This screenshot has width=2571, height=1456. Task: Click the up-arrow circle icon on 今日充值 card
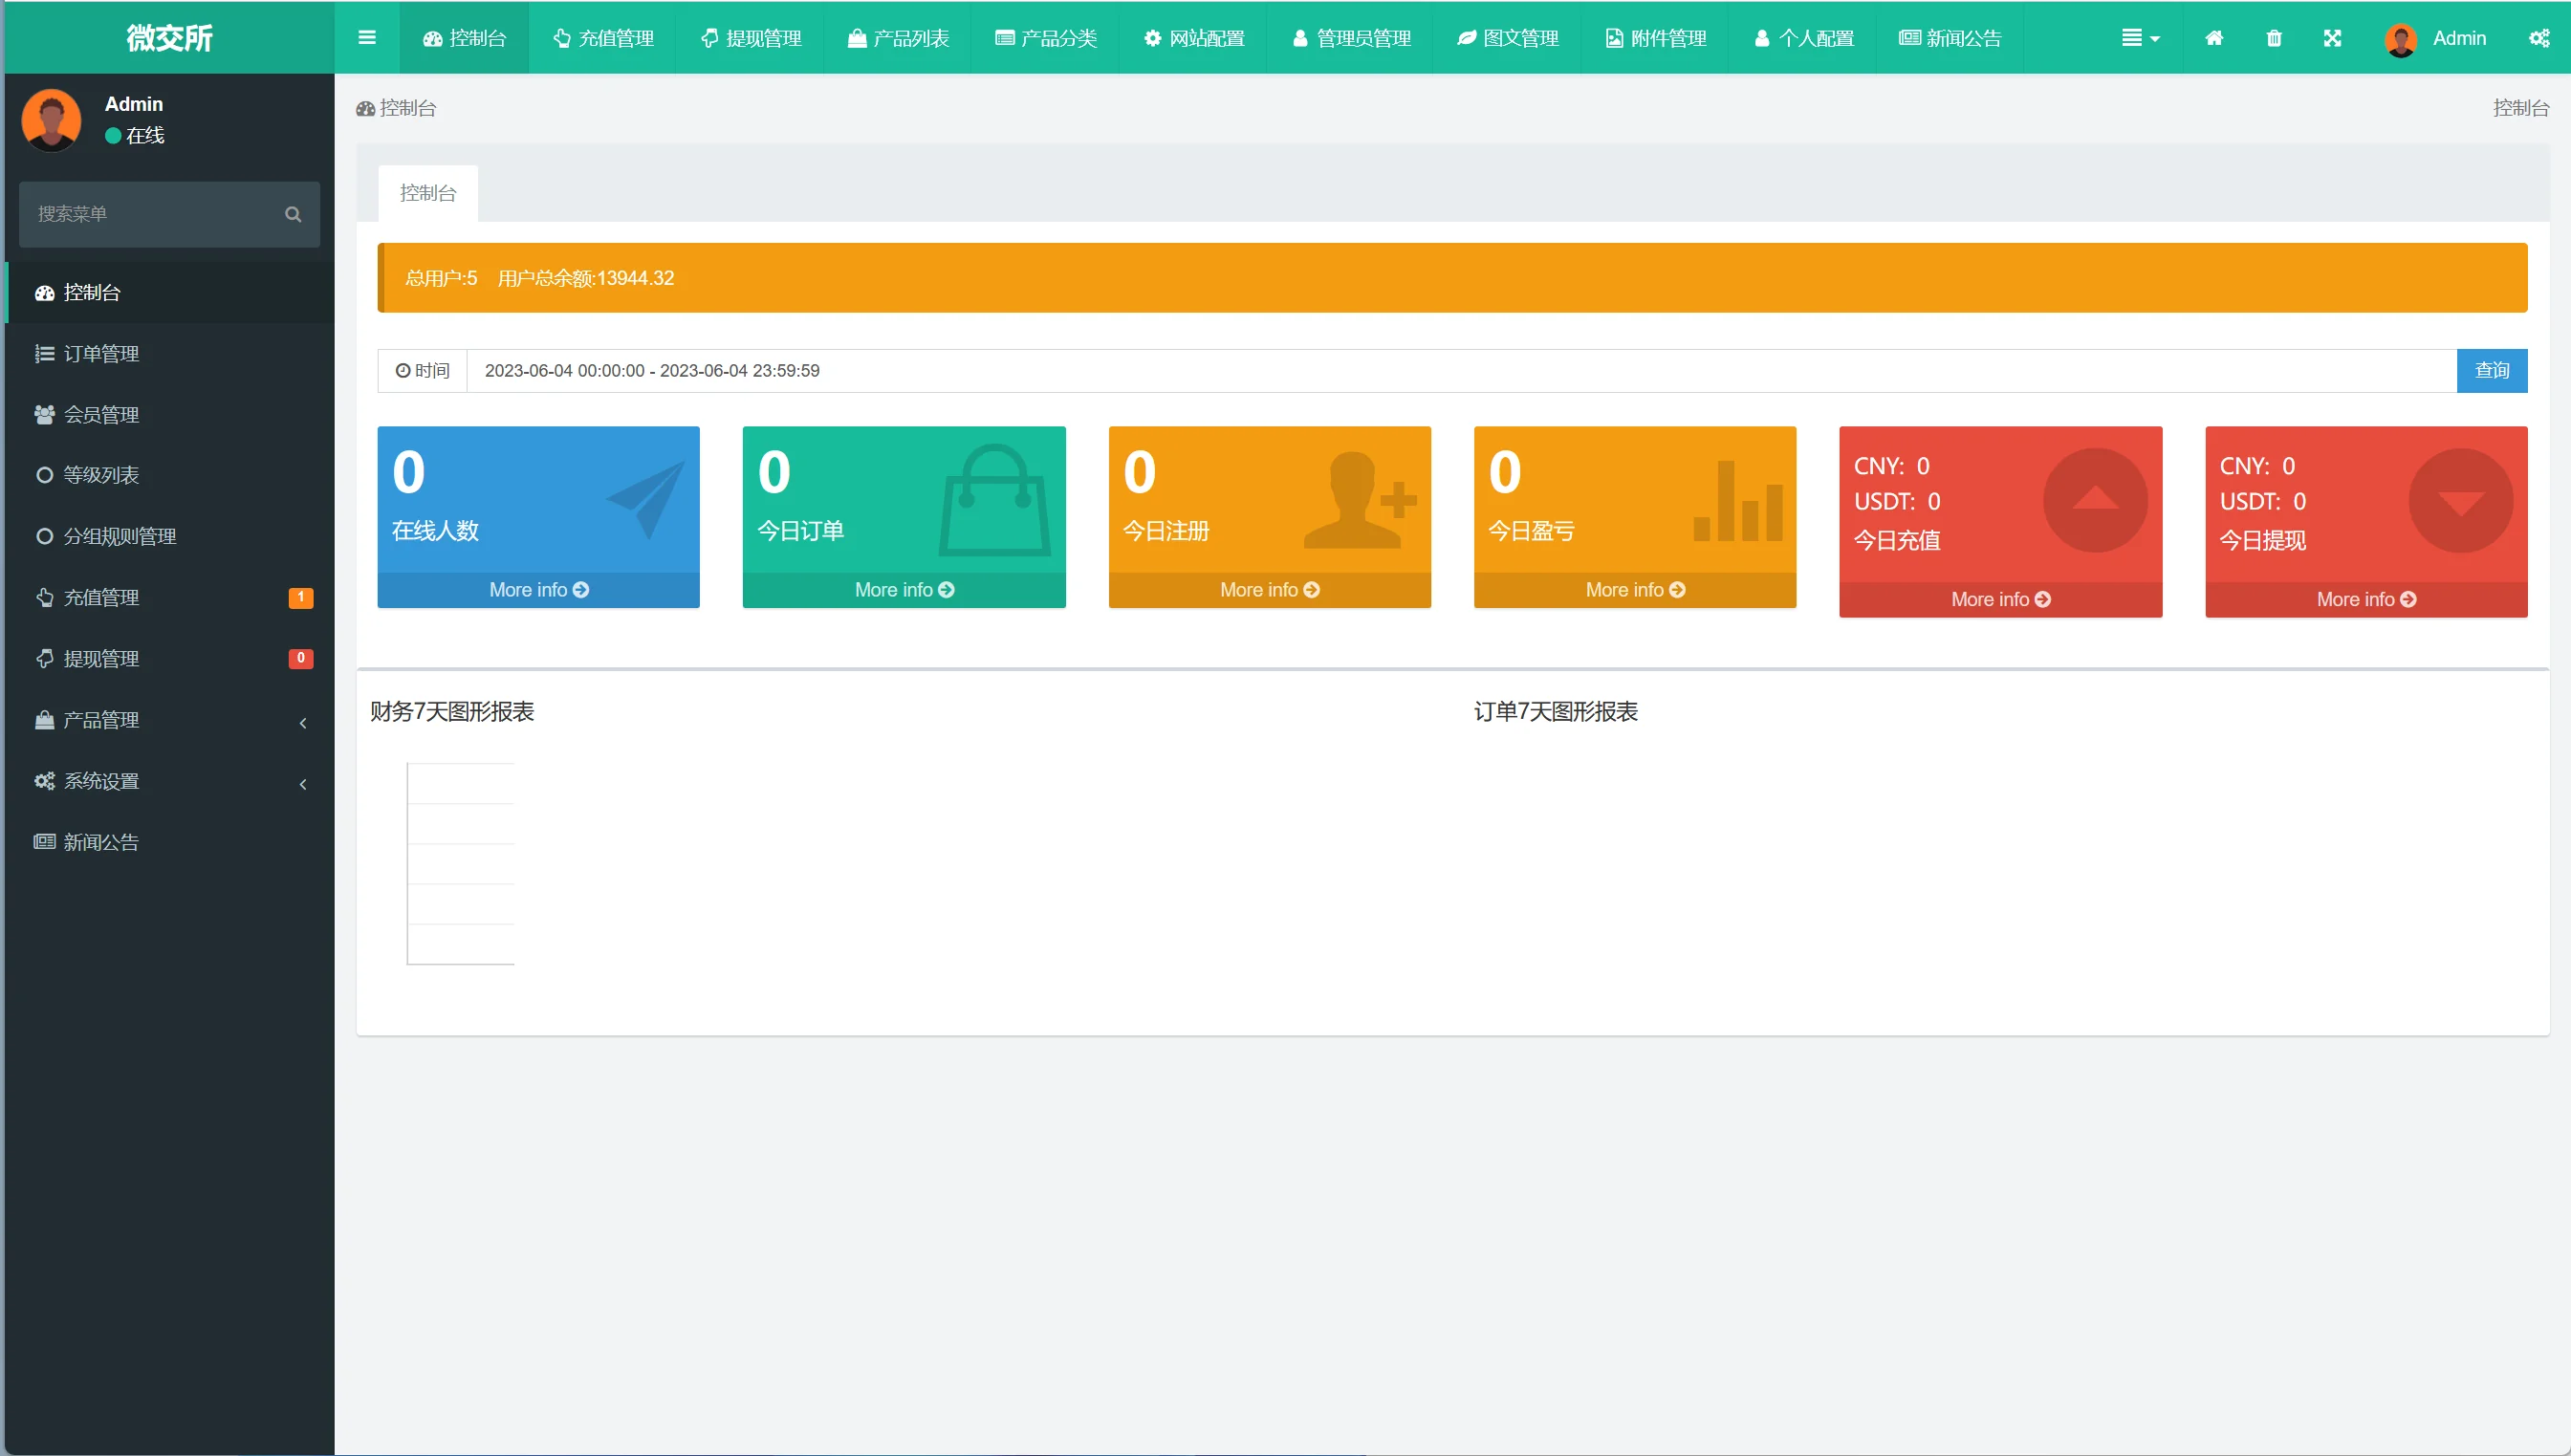[x=2094, y=500]
